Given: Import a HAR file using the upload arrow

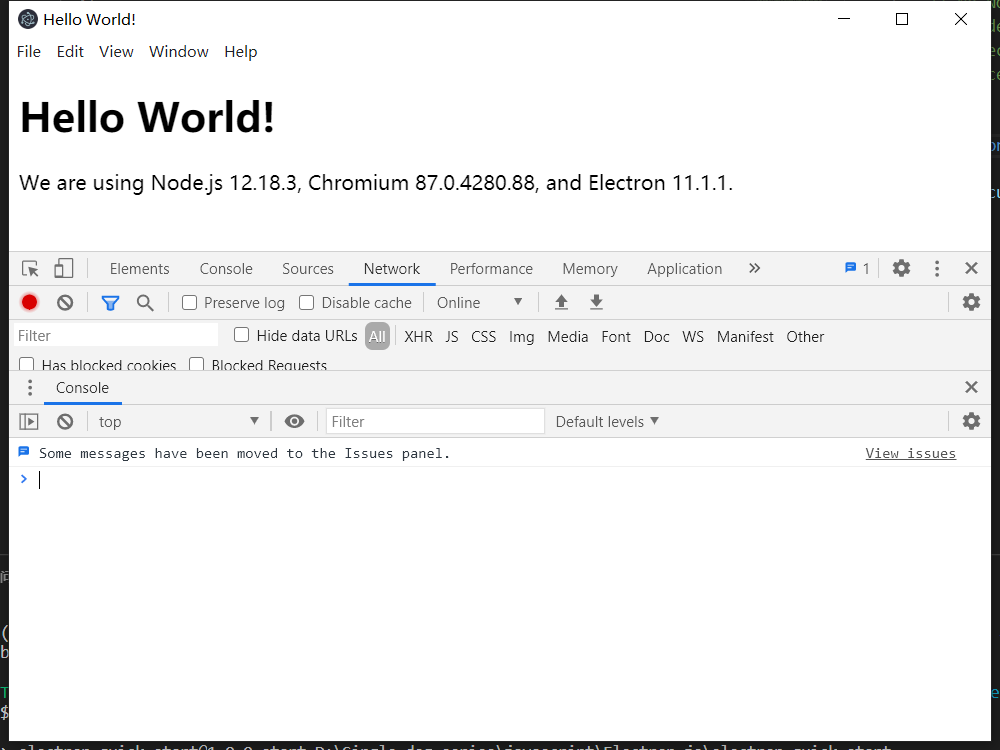Looking at the screenshot, I should 561,302.
